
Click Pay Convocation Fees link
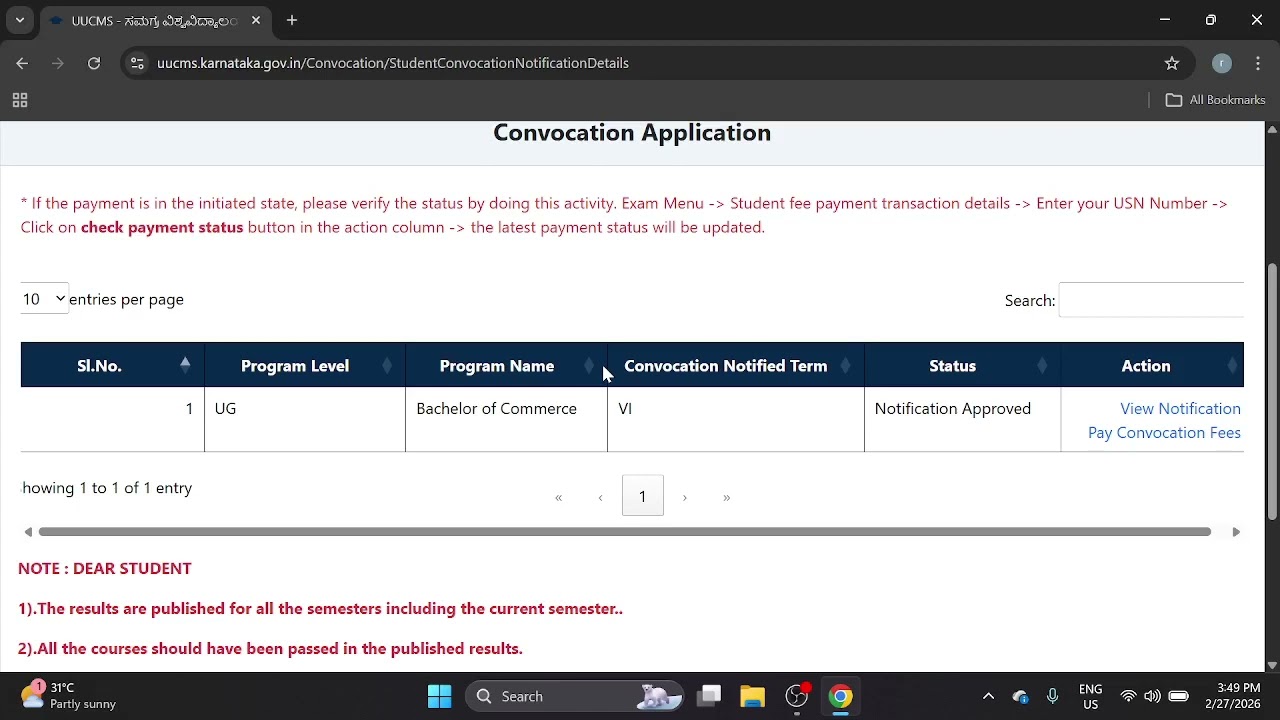click(x=1164, y=433)
